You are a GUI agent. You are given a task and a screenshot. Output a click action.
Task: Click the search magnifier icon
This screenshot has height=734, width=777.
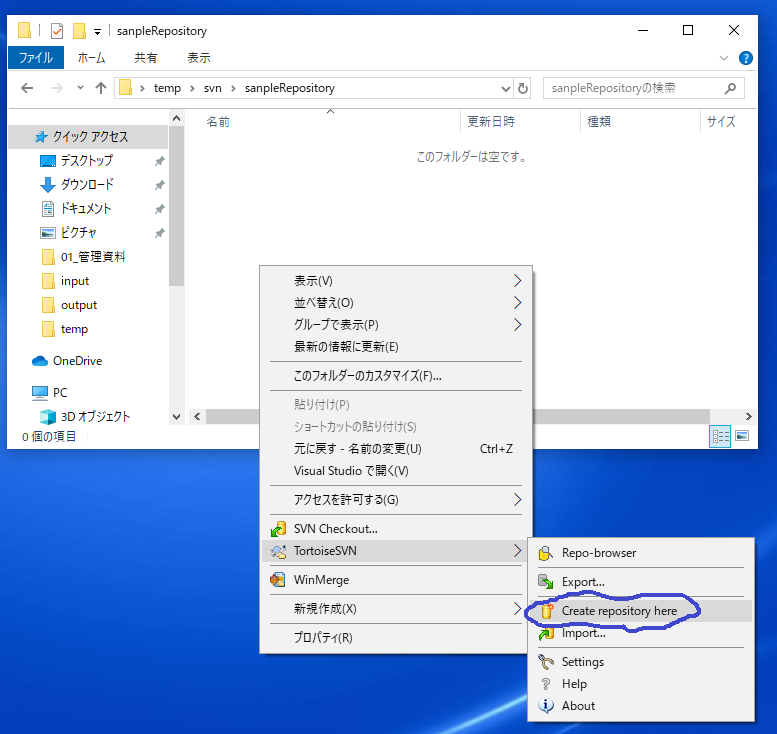click(x=730, y=88)
